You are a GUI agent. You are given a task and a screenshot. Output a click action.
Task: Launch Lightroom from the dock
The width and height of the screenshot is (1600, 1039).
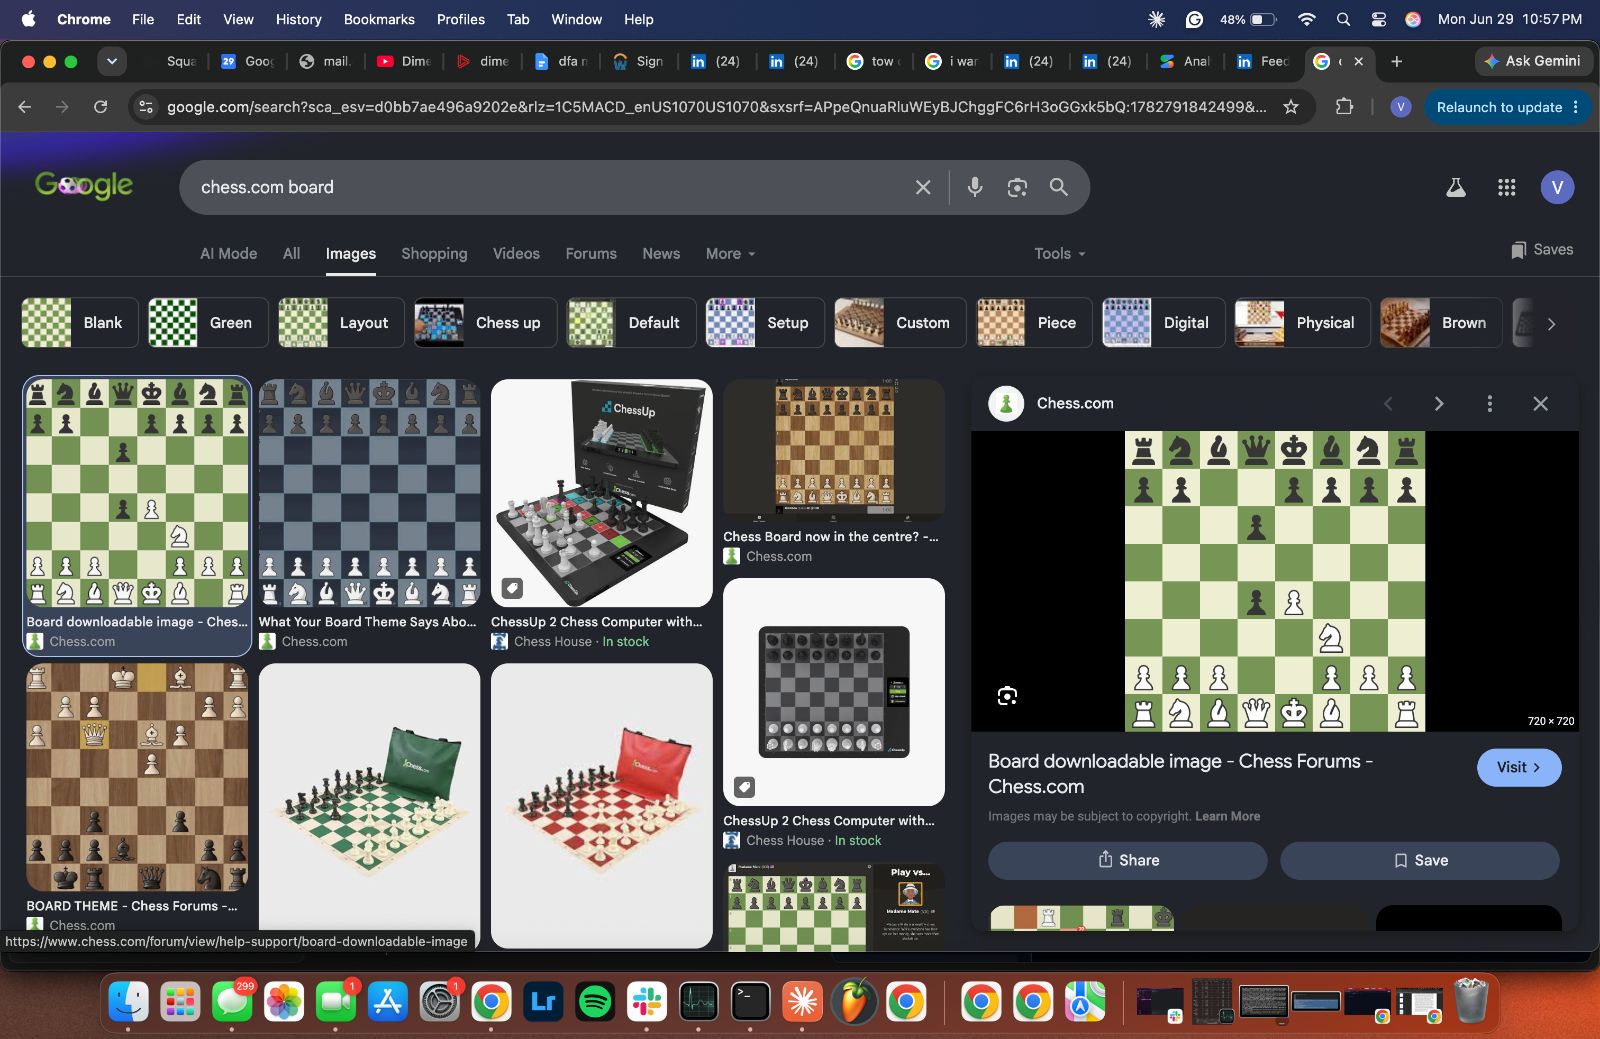(x=543, y=1001)
